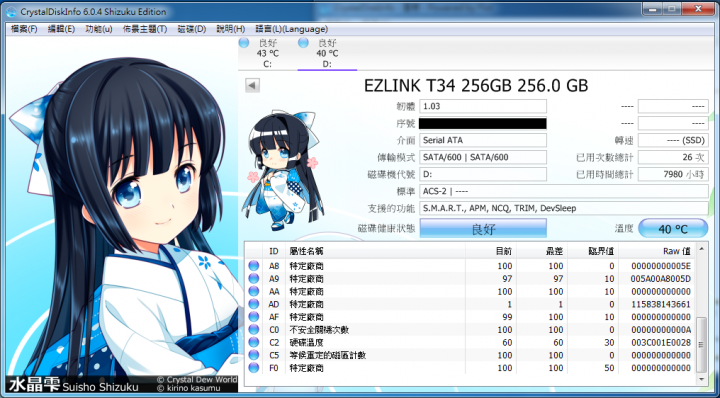Select the 硬碟溫度 attribute row

click(x=471, y=342)
